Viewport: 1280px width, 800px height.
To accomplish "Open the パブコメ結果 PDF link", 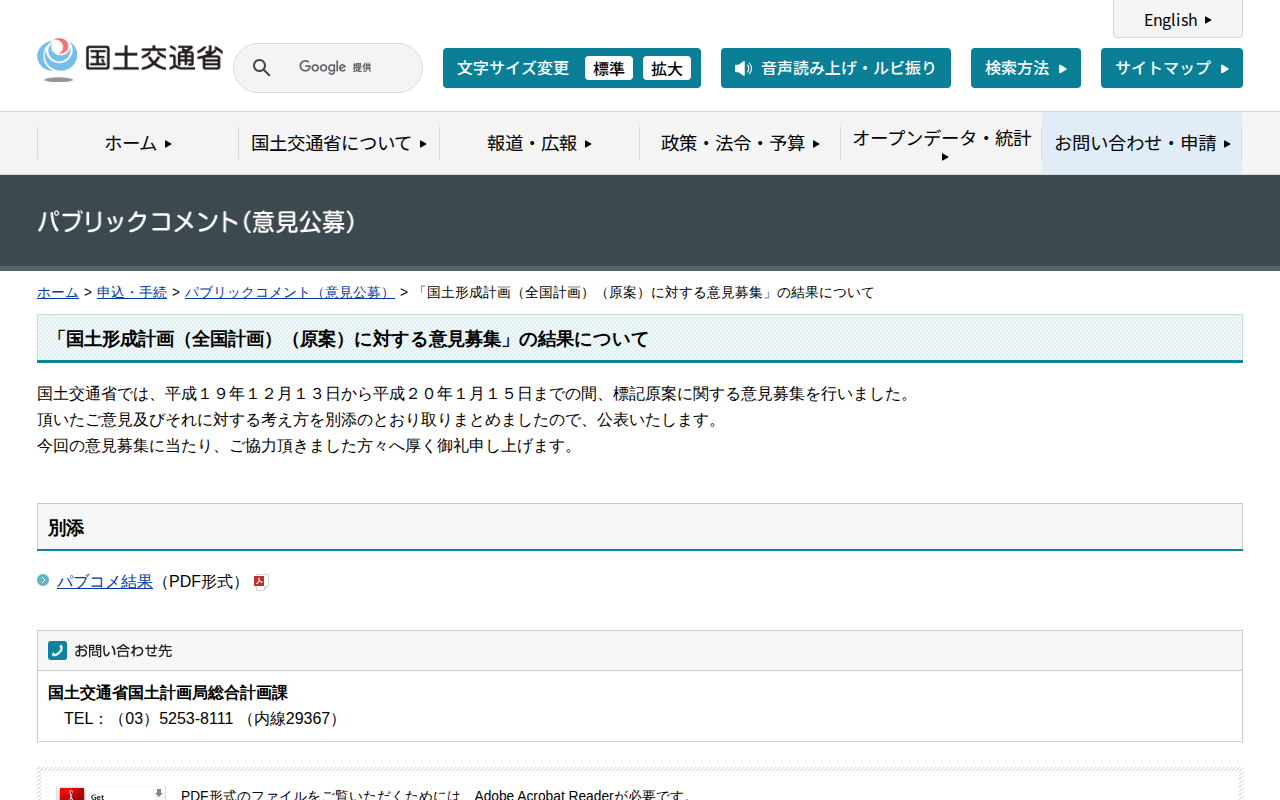I will [104, 581].
